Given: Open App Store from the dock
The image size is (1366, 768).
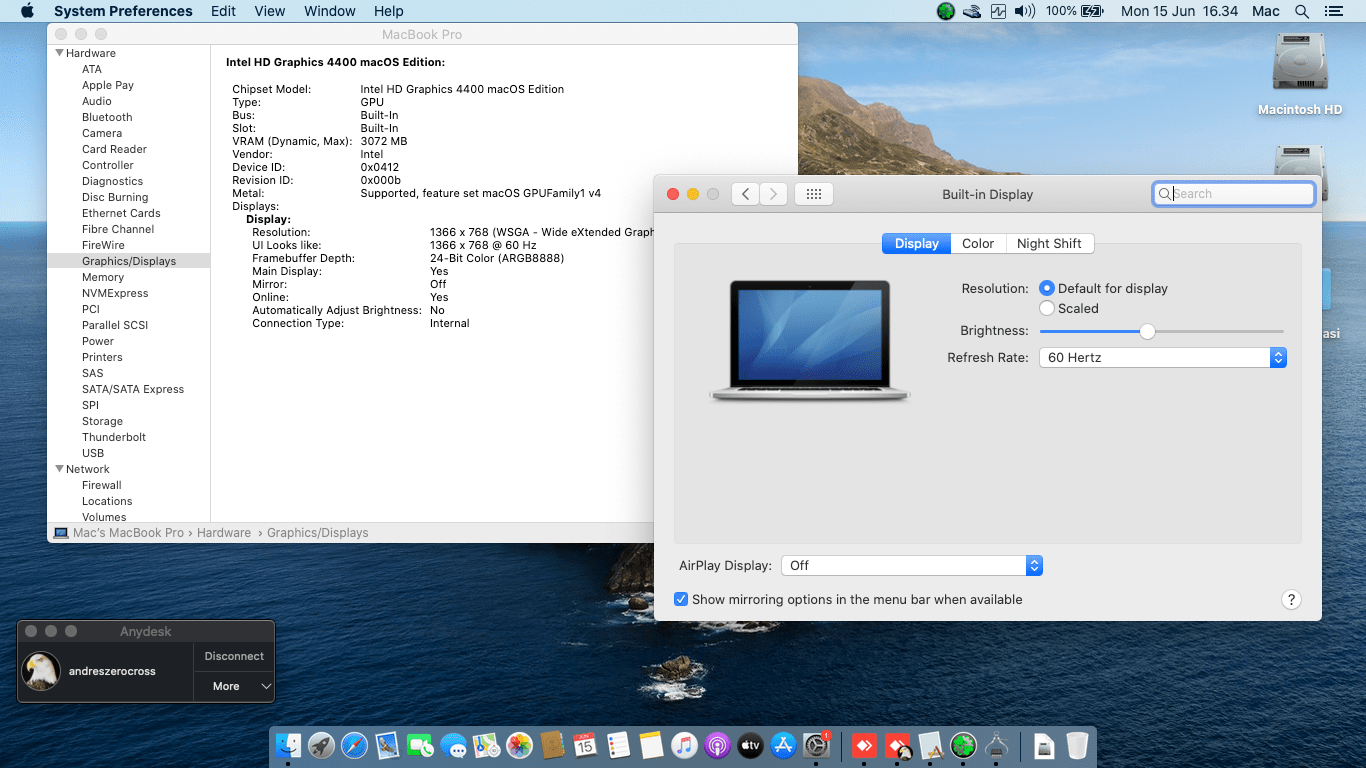Looking at the screenshot, I should point(783,745).
